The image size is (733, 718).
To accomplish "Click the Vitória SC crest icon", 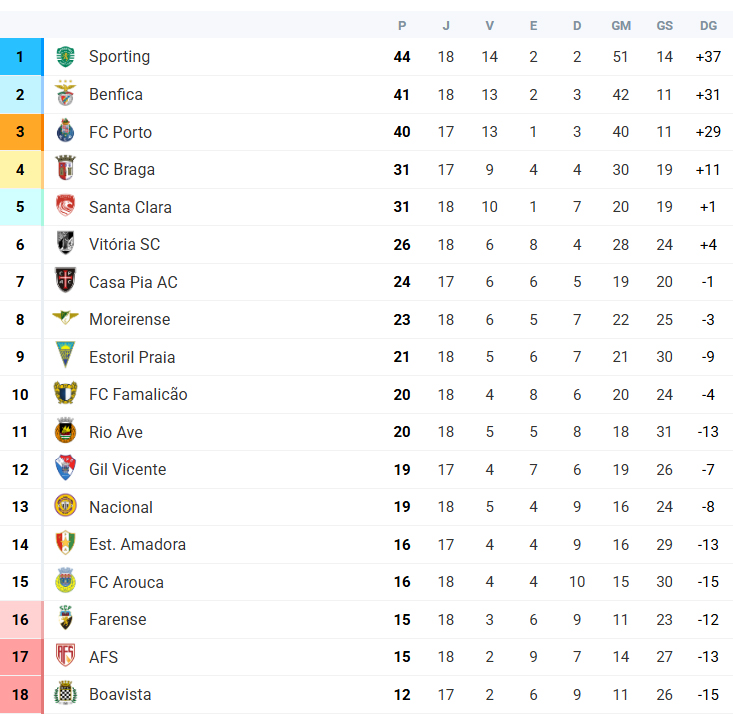I will [65, 244].
